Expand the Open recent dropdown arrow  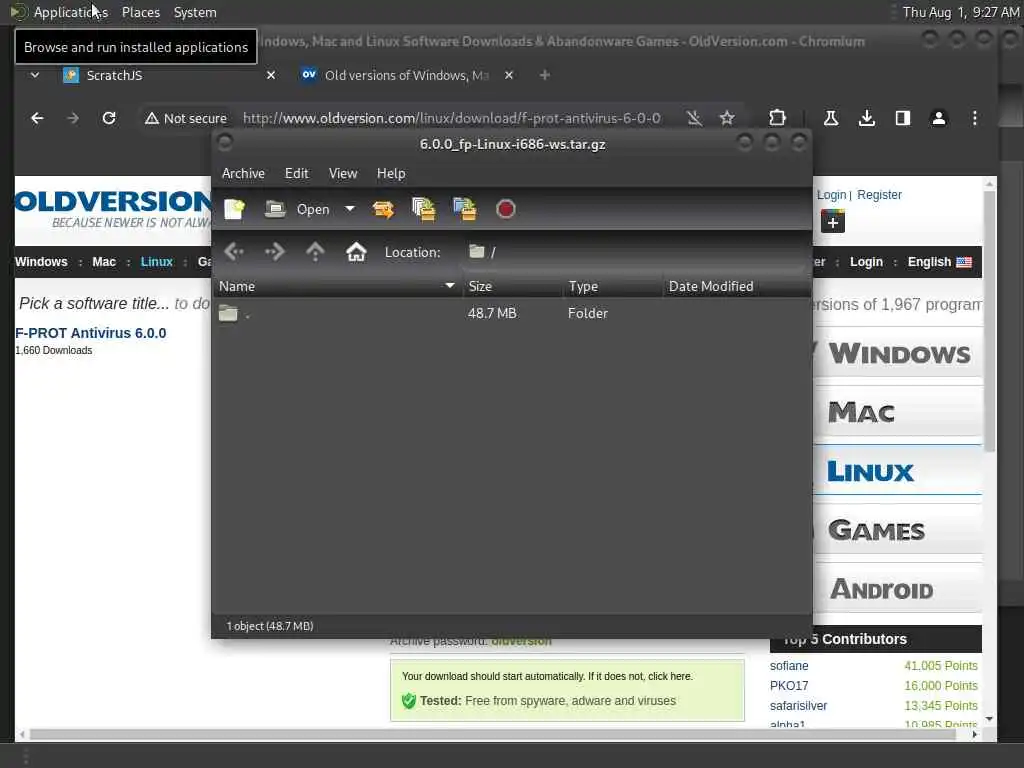tap(350, 209)
